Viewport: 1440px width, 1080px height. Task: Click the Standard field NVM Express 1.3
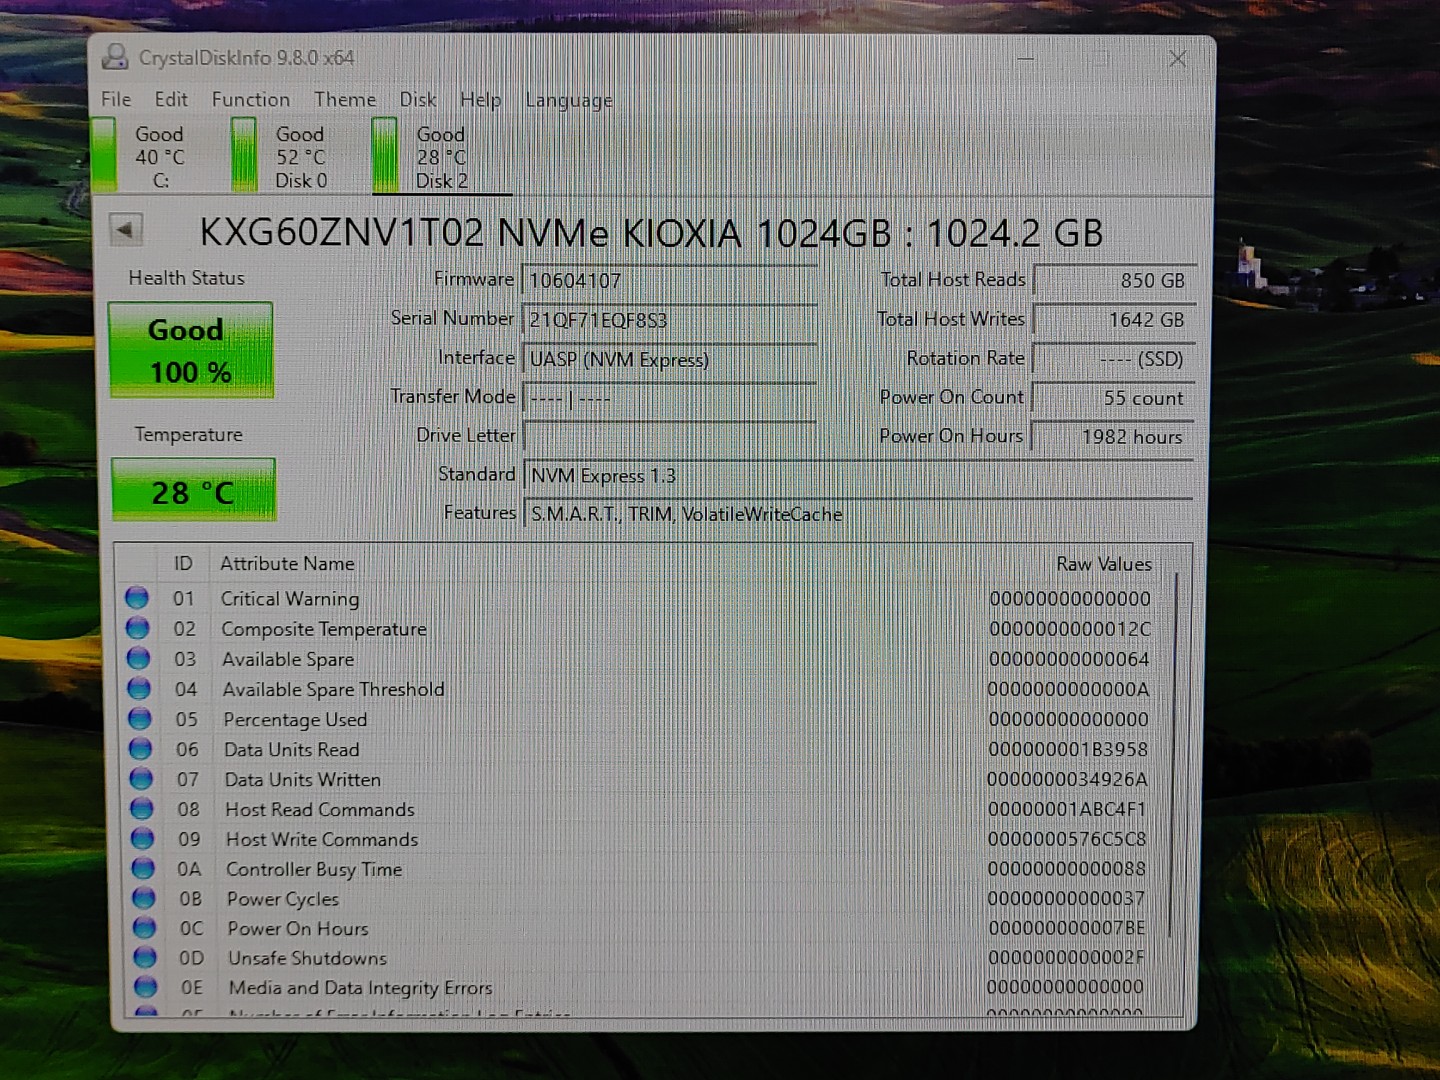pos(858,475)
